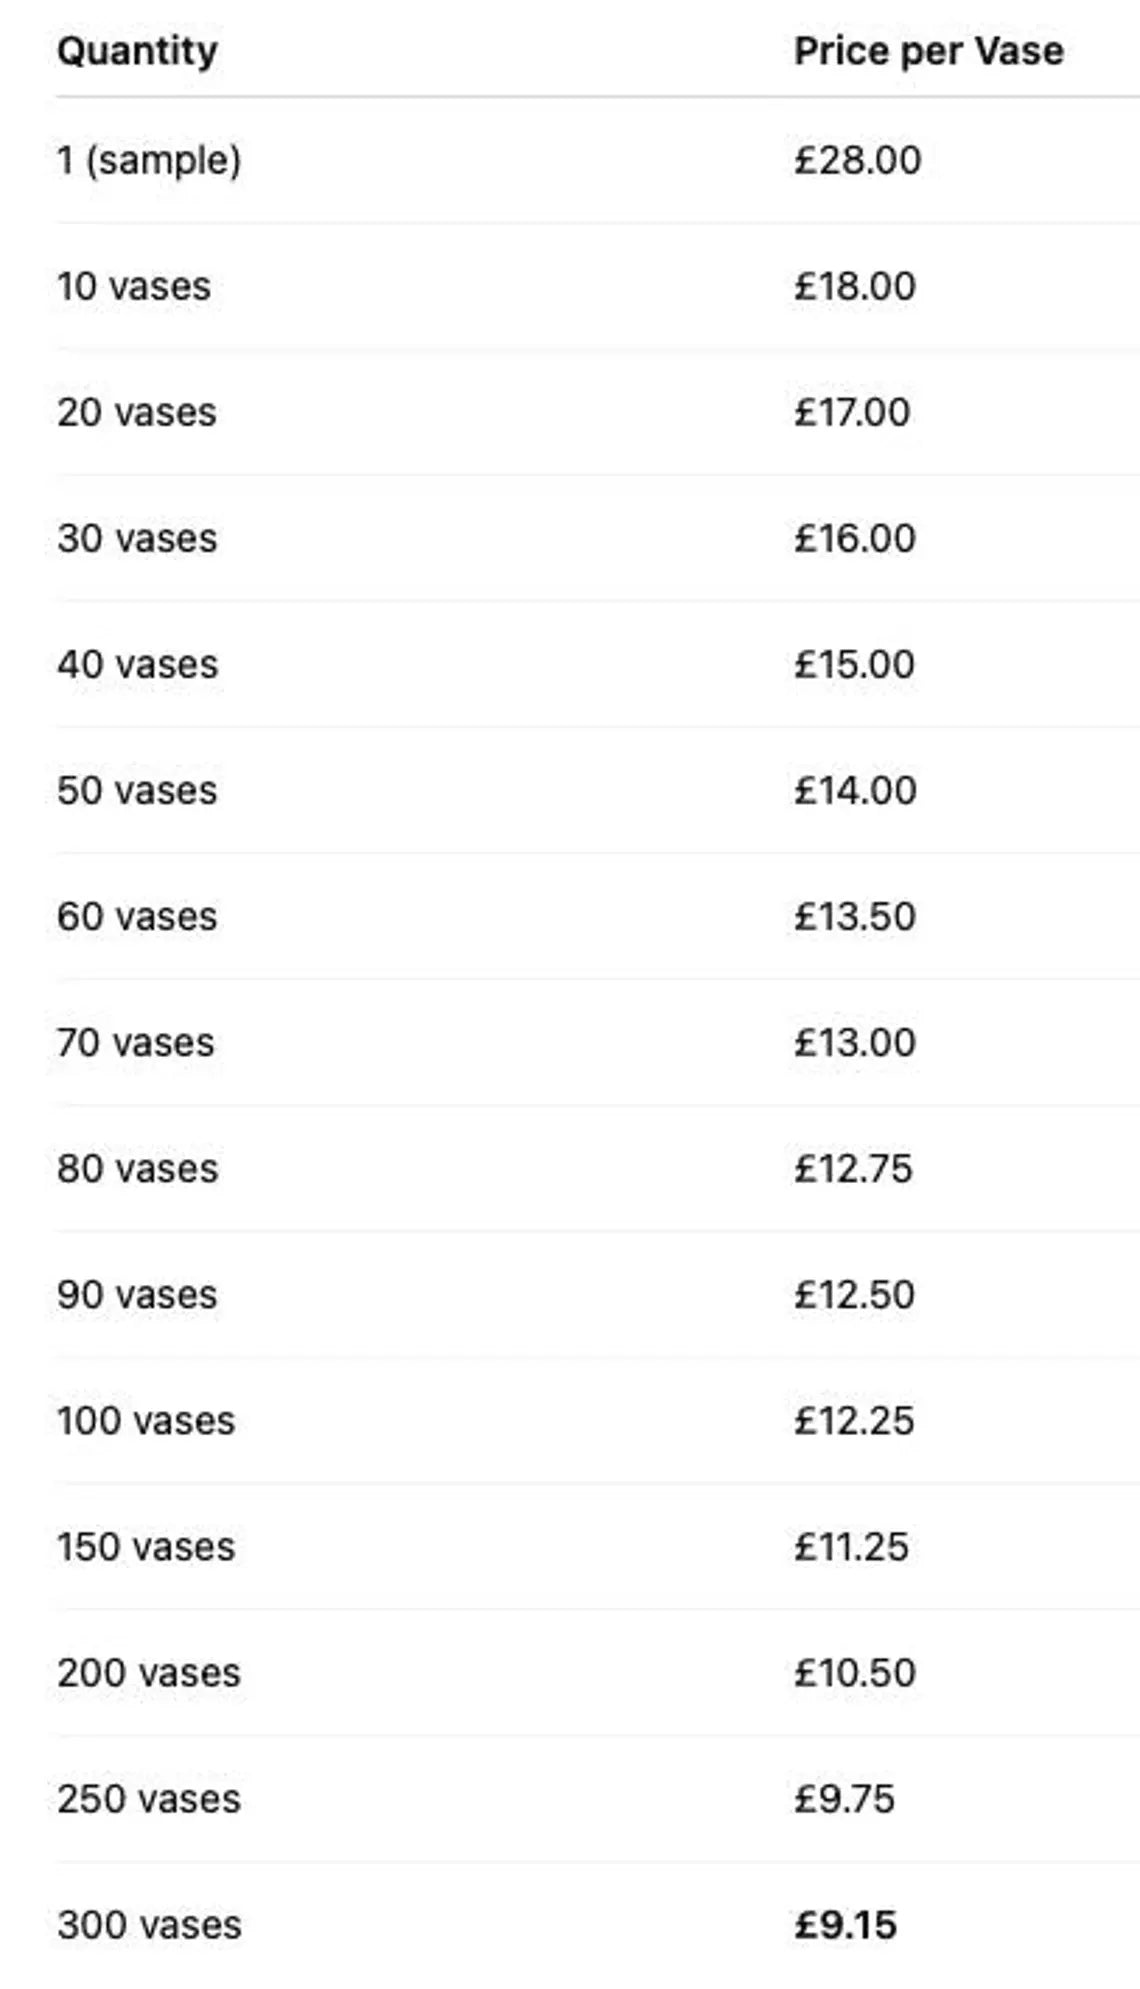This screenshot has height=1989, width=1140.
Task: Click the £11.25 price cell
Action: pyautogui.click(x=851, y=1546)
